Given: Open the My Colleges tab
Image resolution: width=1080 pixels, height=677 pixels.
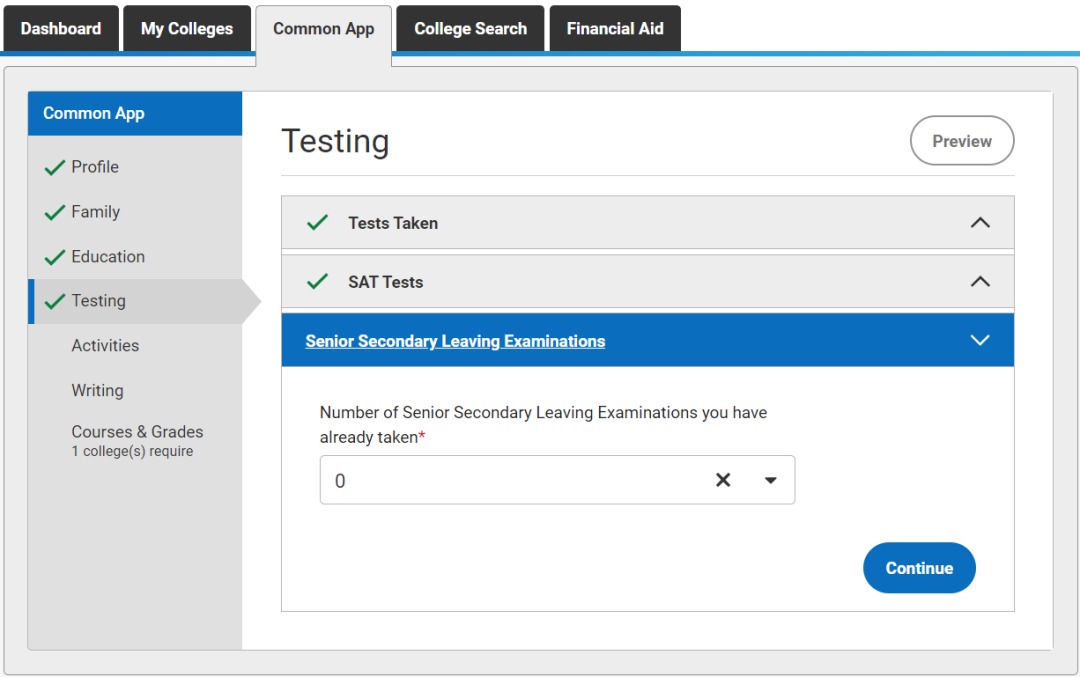Looking at the screenshot, I should (x=187, y=28).
